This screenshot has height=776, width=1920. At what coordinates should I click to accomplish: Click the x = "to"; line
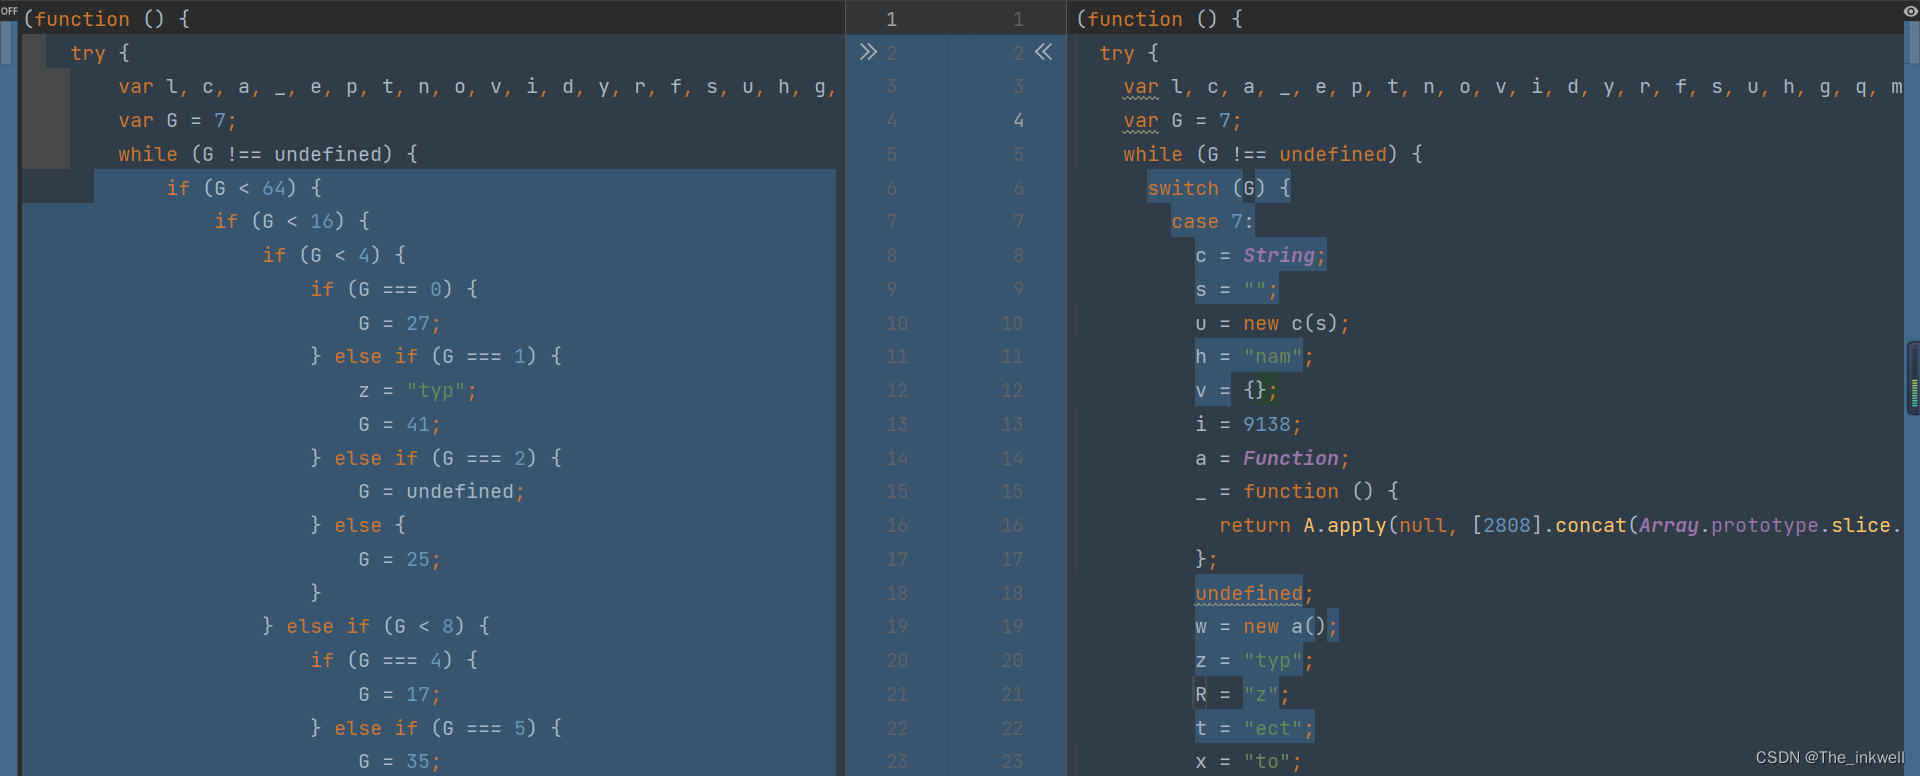1248,761
